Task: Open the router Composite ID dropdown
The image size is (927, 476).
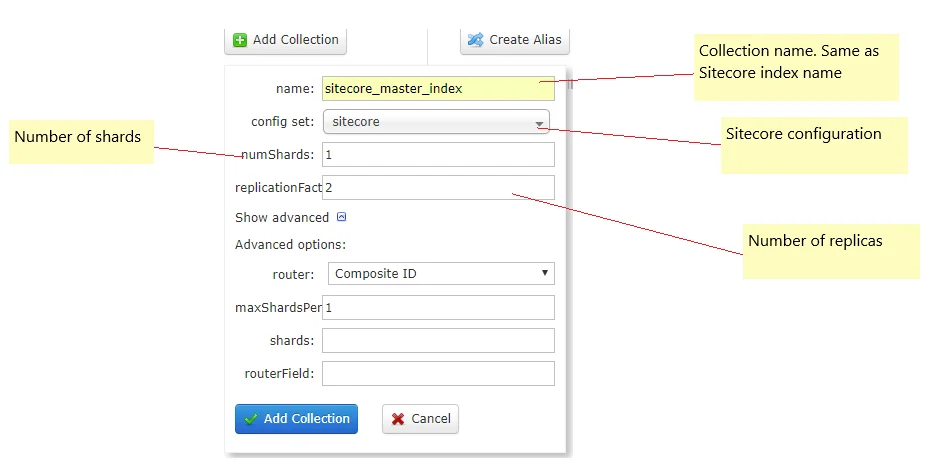Action: pos(441,274)
